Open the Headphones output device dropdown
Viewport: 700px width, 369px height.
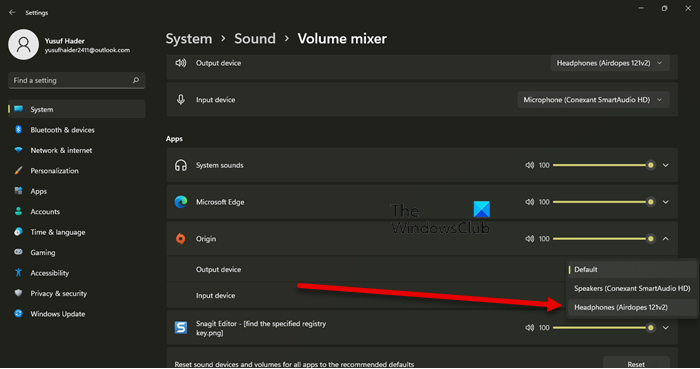[609, 63]
